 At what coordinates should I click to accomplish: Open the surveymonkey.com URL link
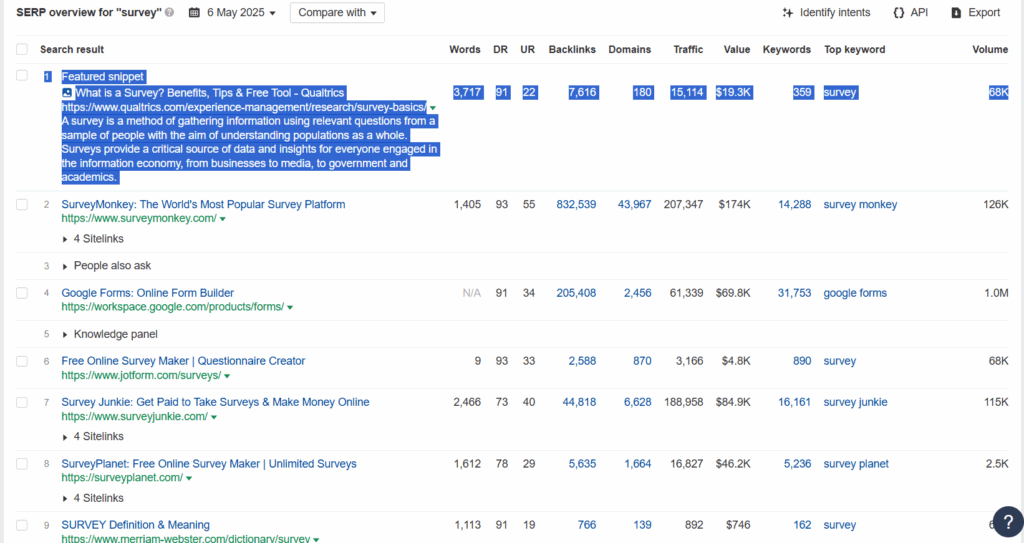[138, 218]
